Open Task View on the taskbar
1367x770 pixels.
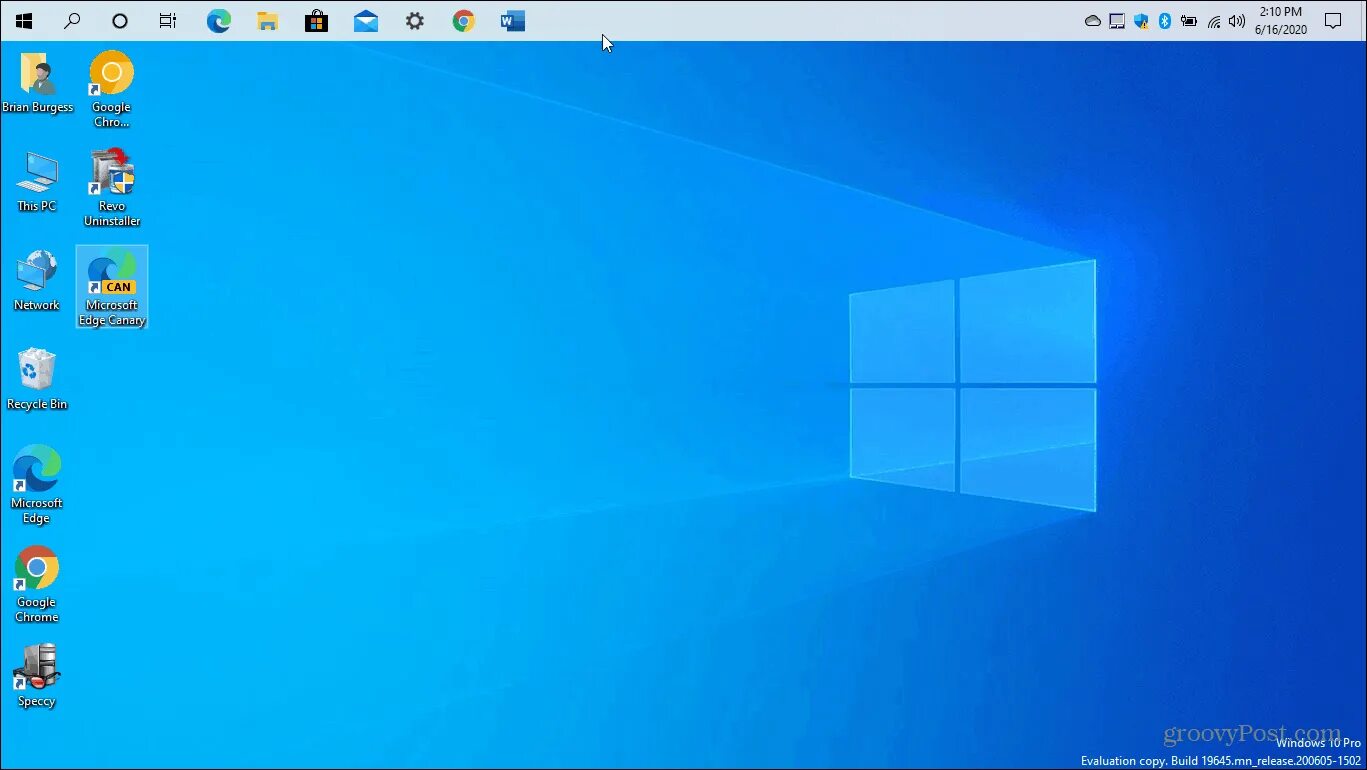pos(168,21)
